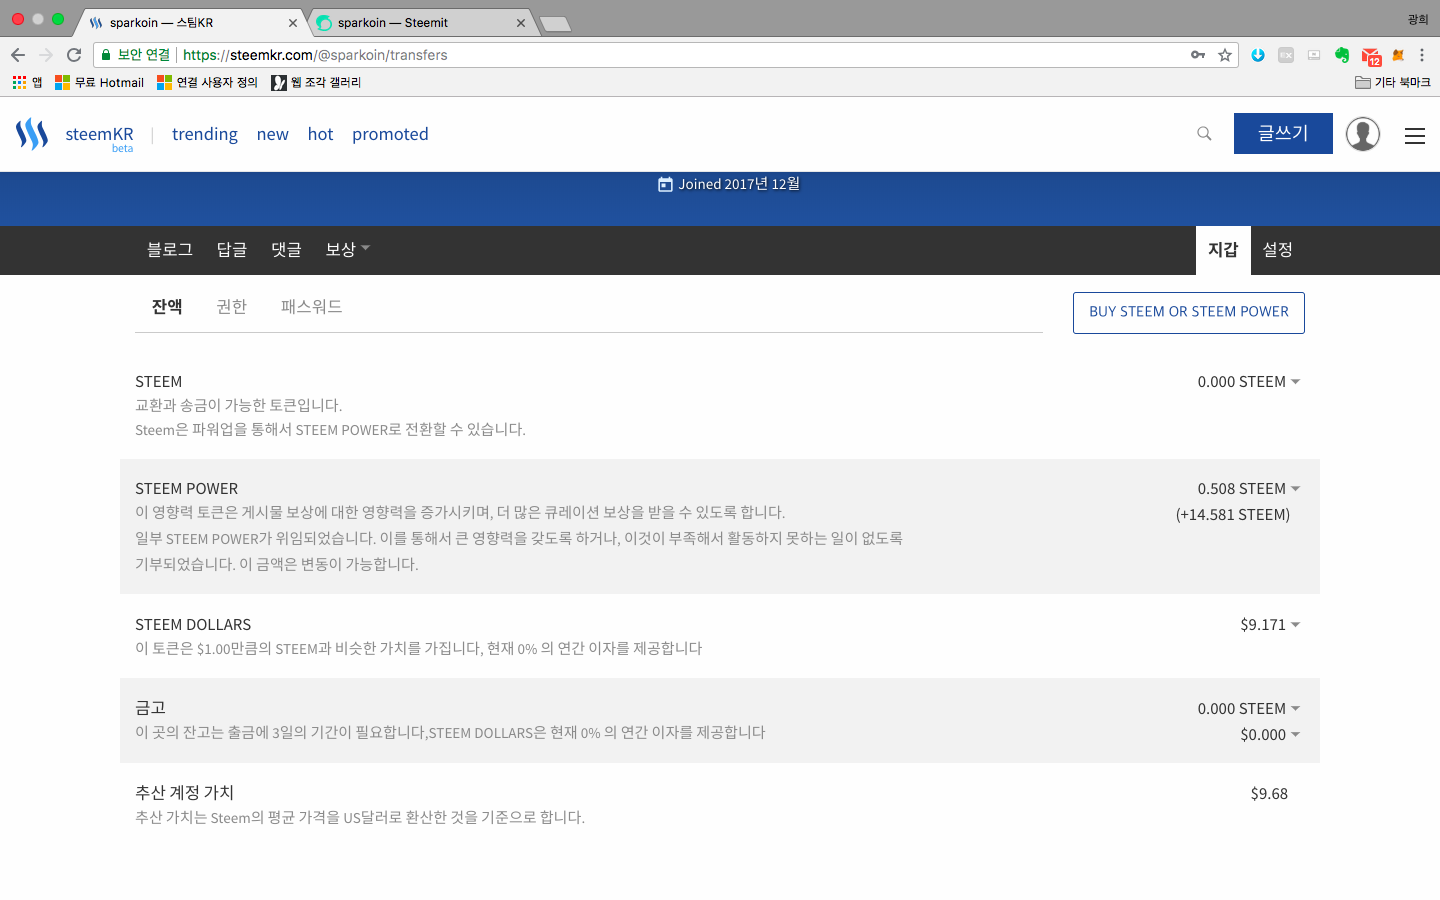Click BUY STEEM OR STEEM POWER button
The width and height of the screenshot is (1440, 900).
1189,312
